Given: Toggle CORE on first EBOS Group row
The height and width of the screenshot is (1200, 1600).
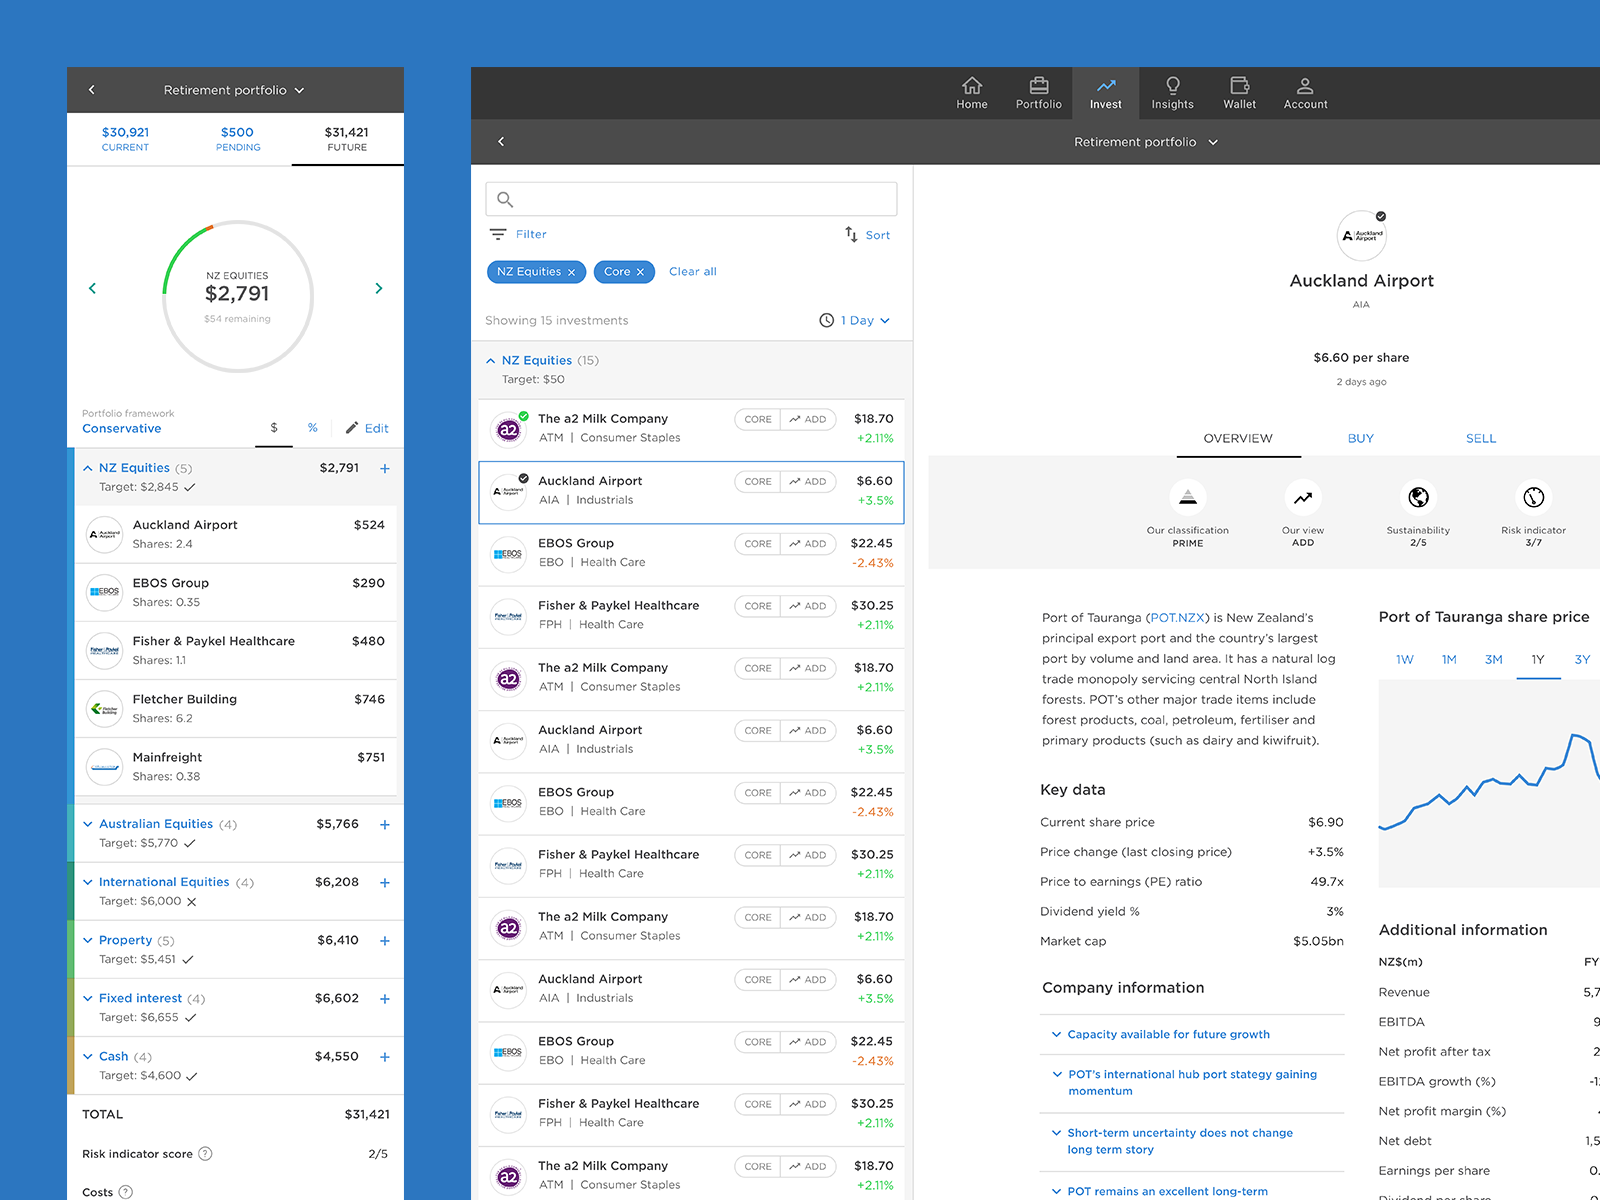Looking at the screenshot, I should click(x=758, y=544).
